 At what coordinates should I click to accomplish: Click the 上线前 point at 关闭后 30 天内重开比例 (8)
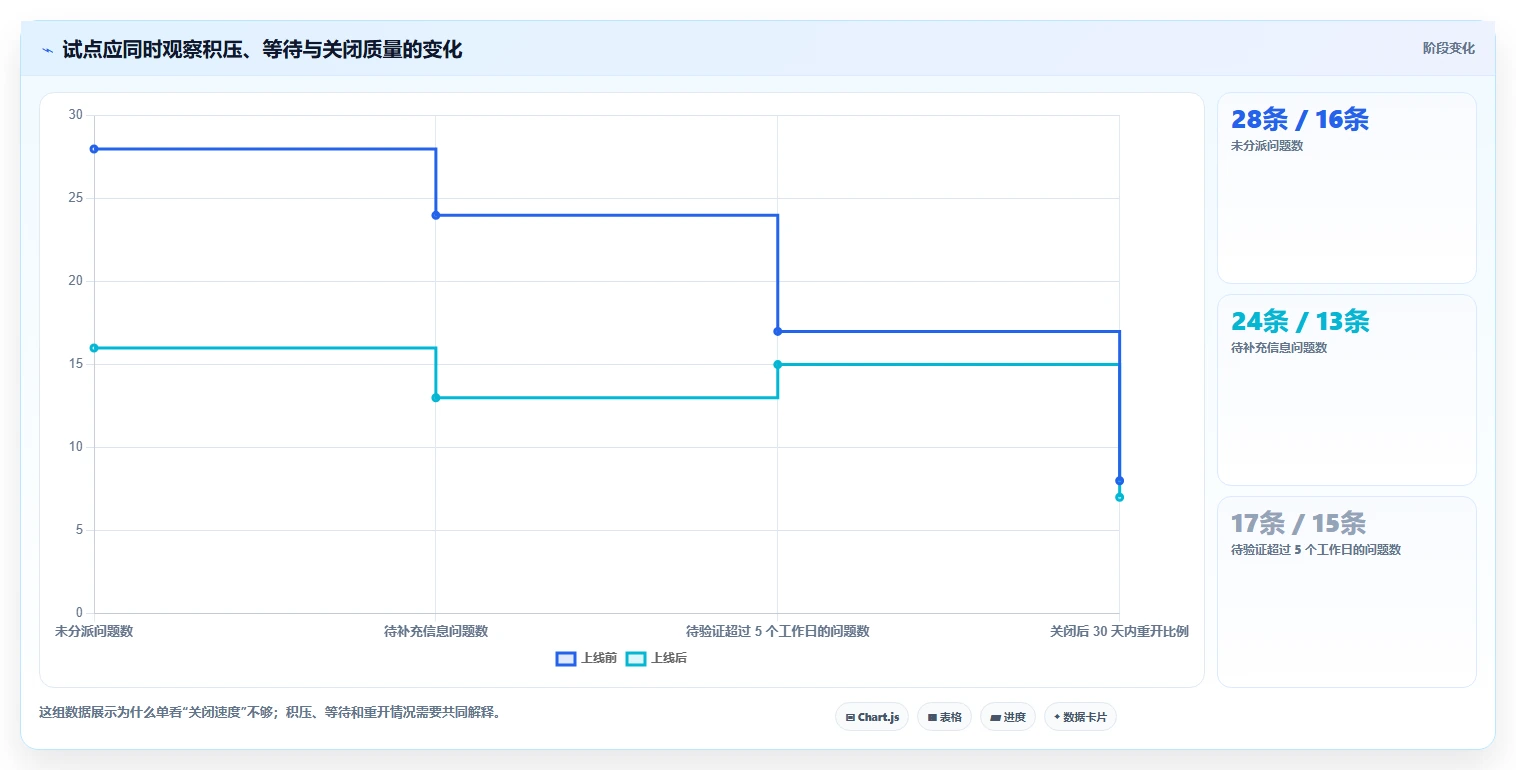coord(1120,481)
